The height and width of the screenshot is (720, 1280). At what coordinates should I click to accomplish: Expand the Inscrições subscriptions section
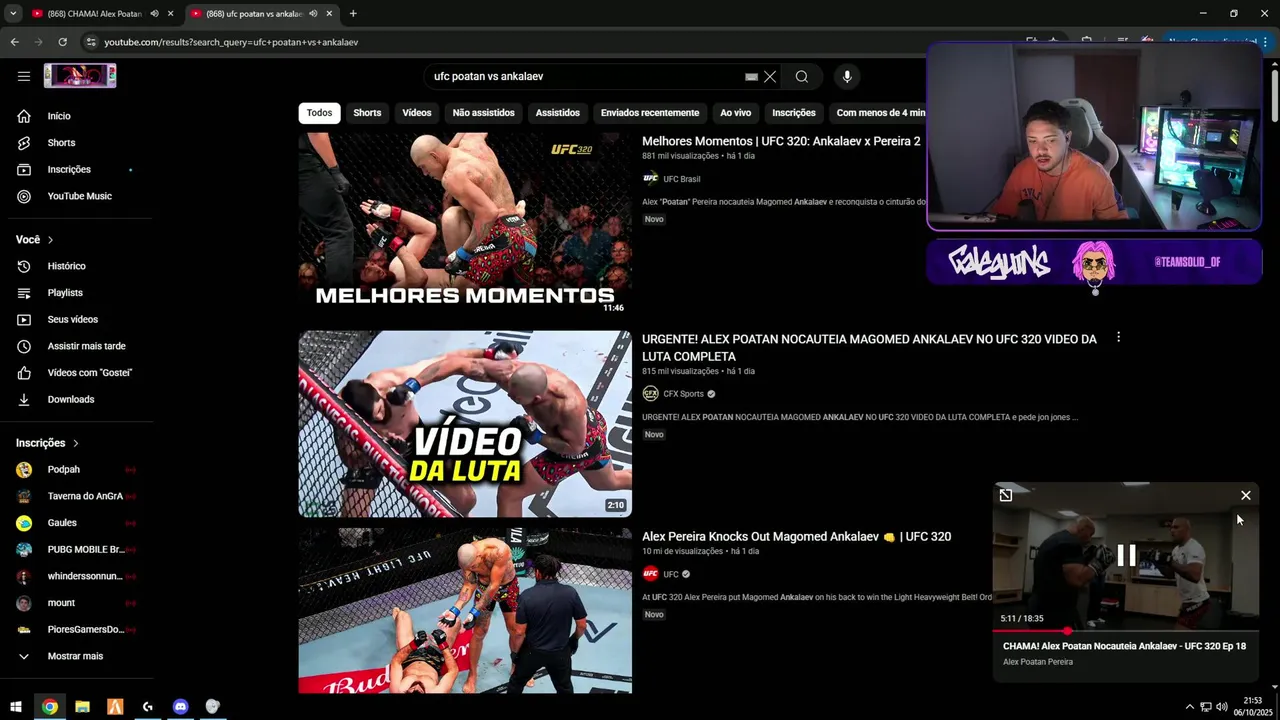coord(47,443)
